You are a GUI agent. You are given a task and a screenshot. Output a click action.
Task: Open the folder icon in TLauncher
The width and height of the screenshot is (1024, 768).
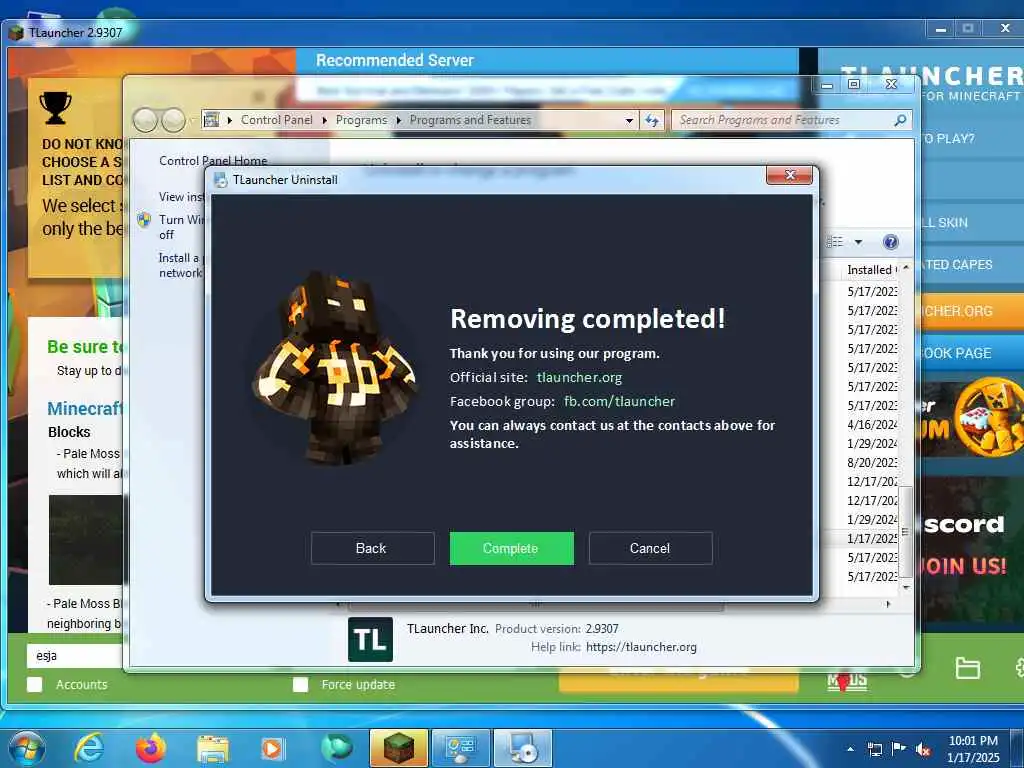pos(967,667)
